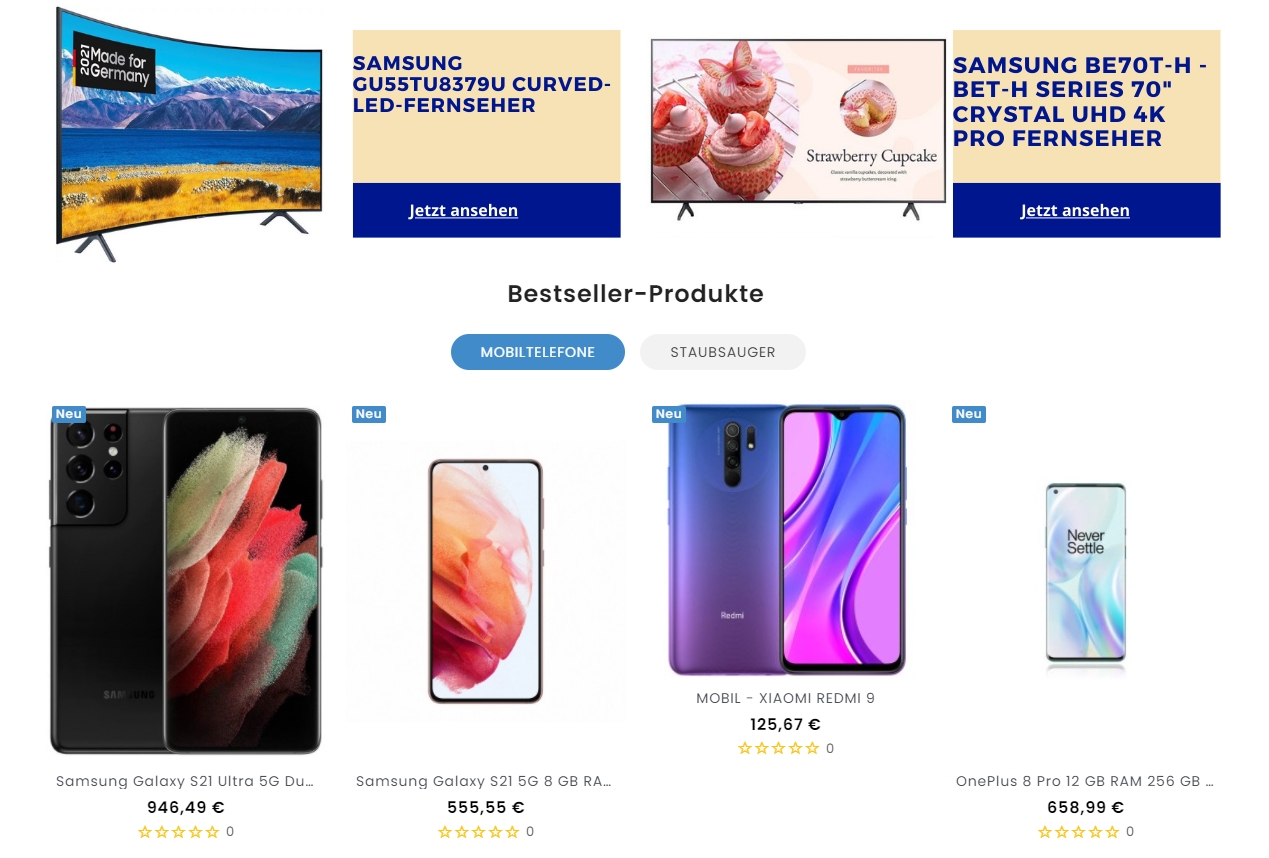Click the star rating under OnePlus 8 Pro
Viewport: 1269px width, 858px height.
[x=1079, y=831]
